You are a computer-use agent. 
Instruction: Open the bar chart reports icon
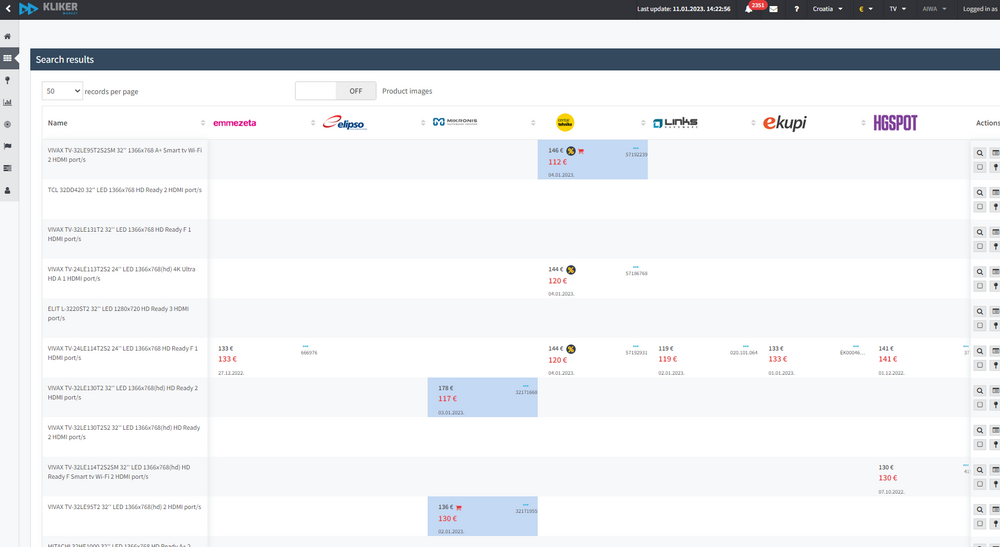coord(8,102)
